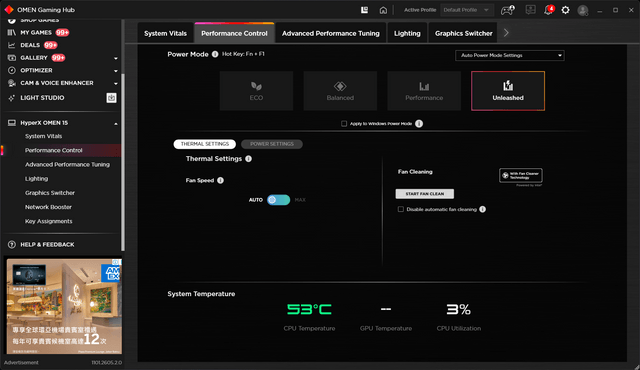Viewport: 640px width, 370px height.
Task: Switch to Performance Control tab
Action: pos(234,33)
